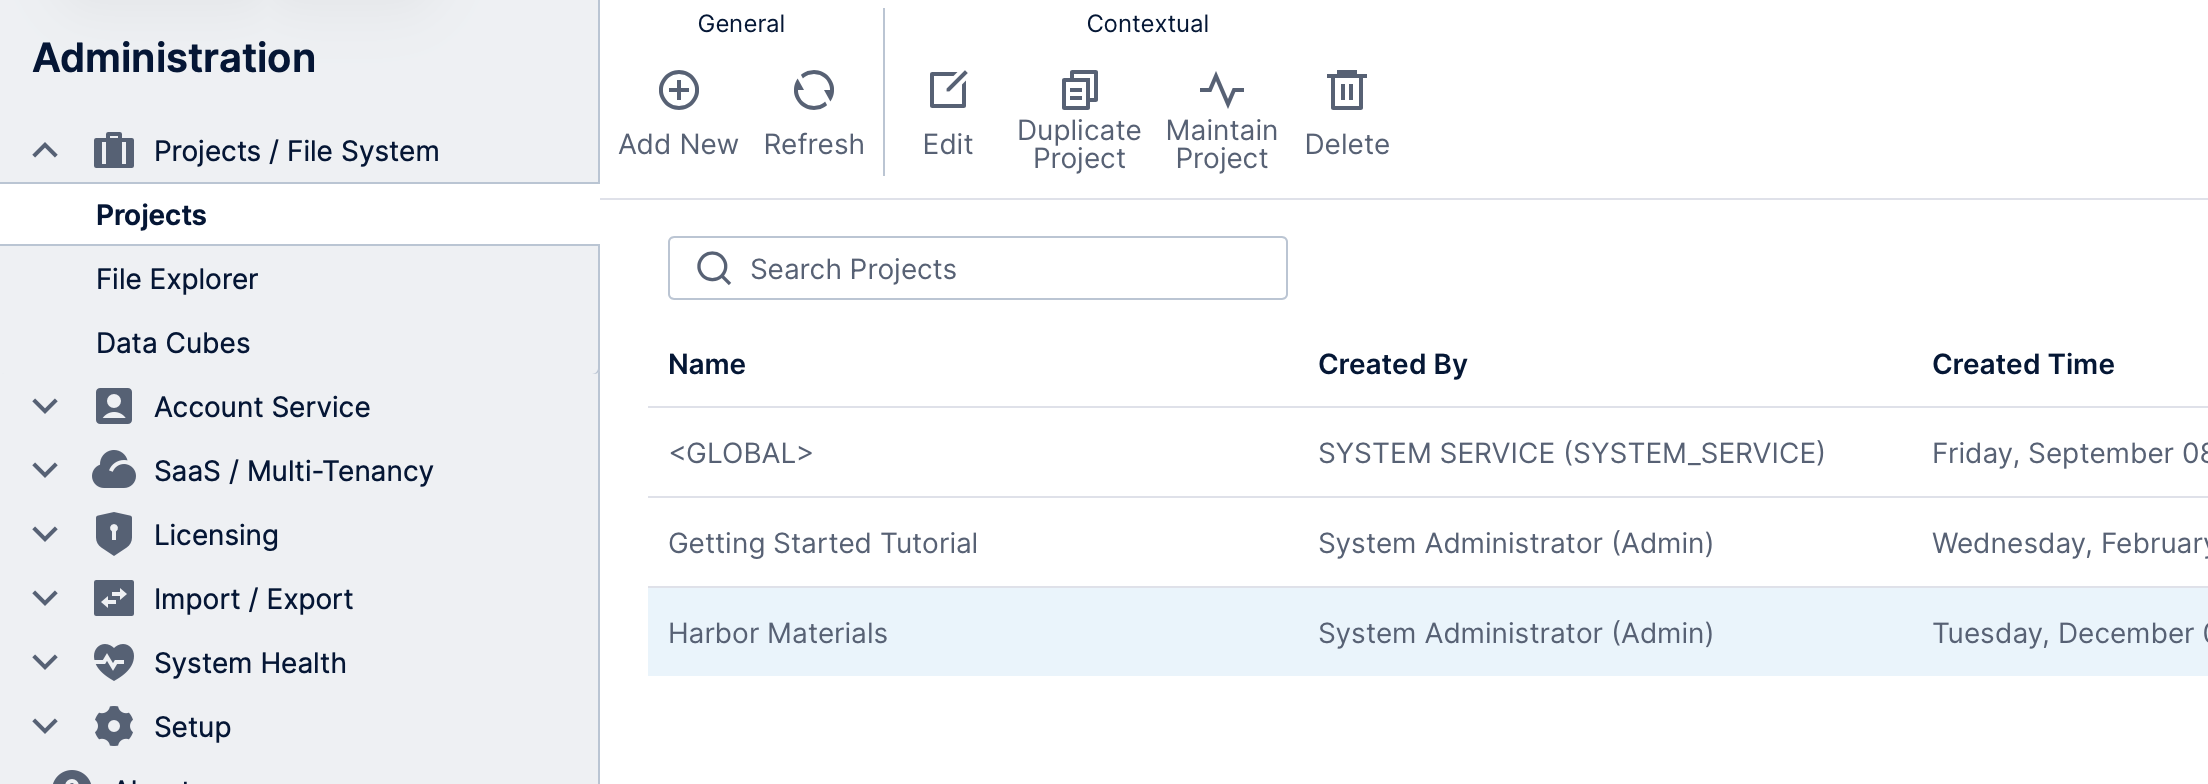Expand the SaaS / Multi-Tenancy section

pyautogui.click(x=45, y=470)
